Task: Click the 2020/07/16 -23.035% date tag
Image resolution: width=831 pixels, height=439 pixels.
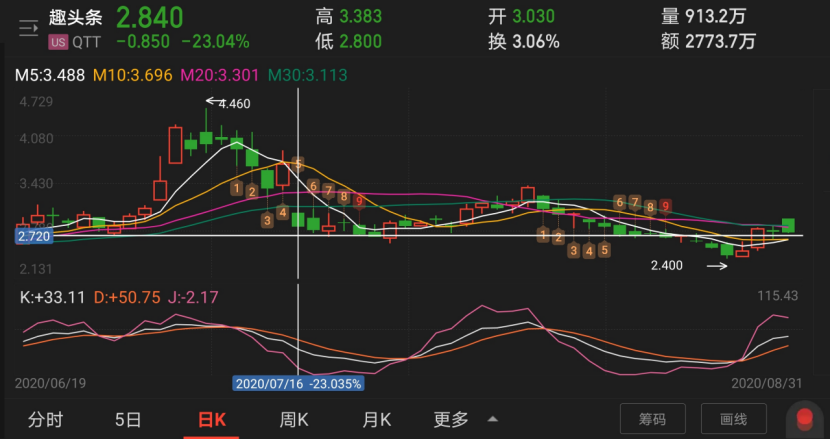Action: pyautogui.click(x=298, y=383)
